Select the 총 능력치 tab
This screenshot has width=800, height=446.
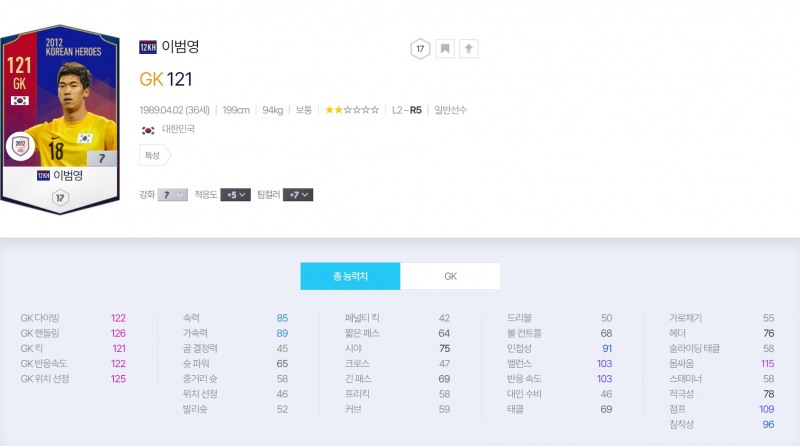pos(351,276)
